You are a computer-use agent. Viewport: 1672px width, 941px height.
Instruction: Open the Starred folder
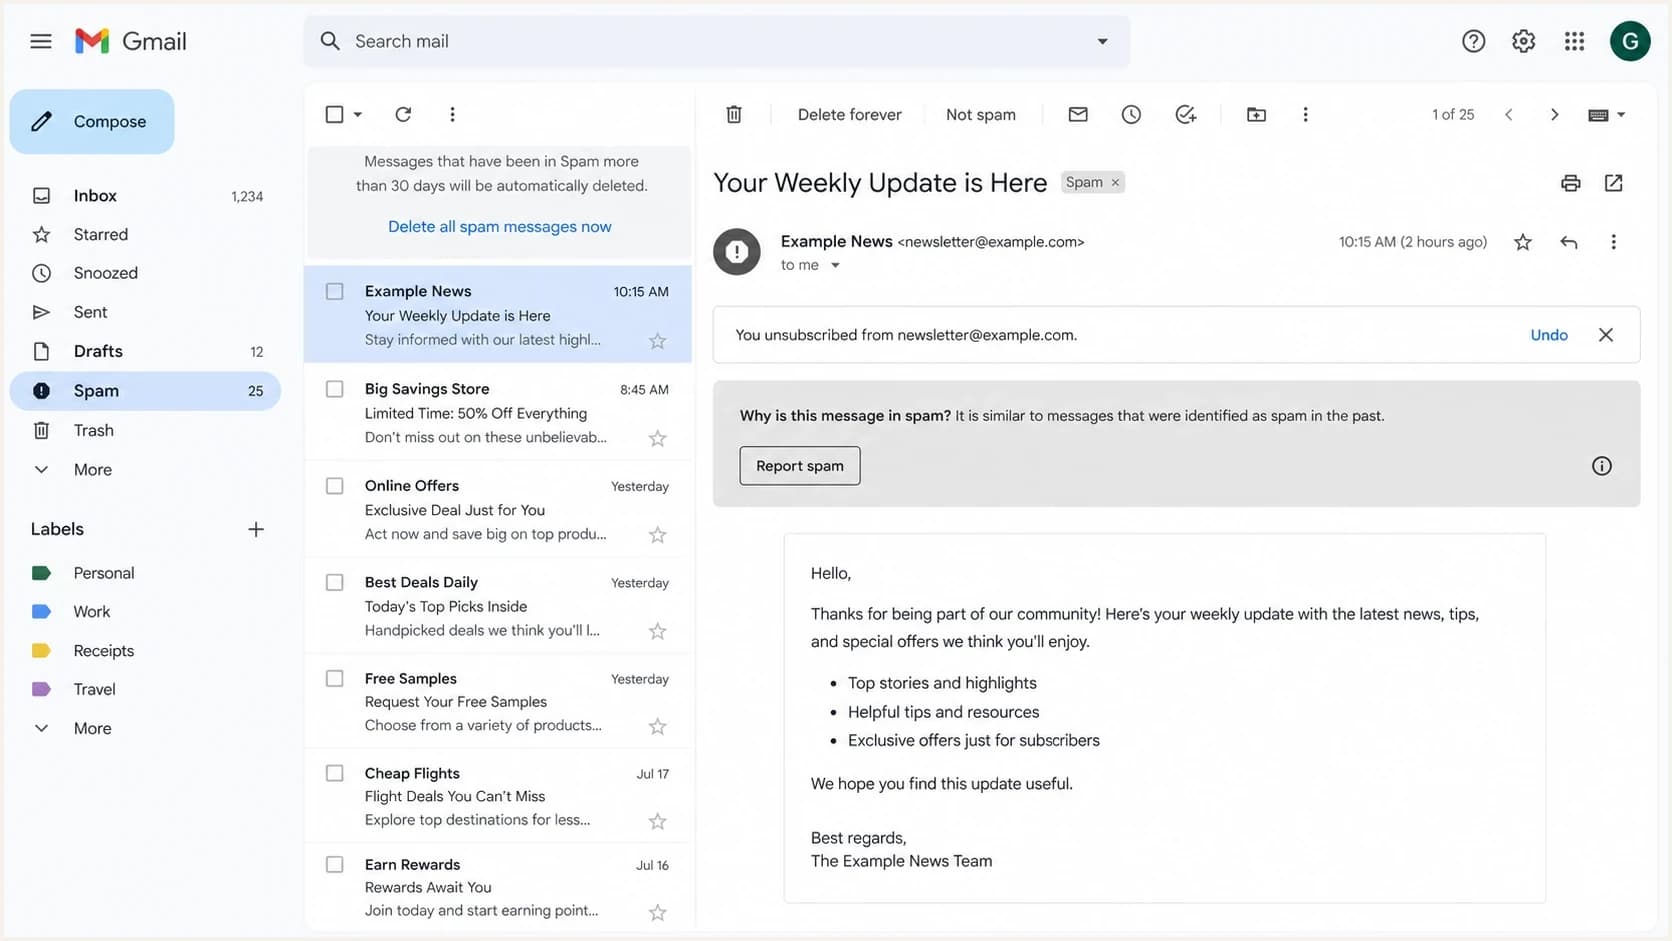[146, 234]
